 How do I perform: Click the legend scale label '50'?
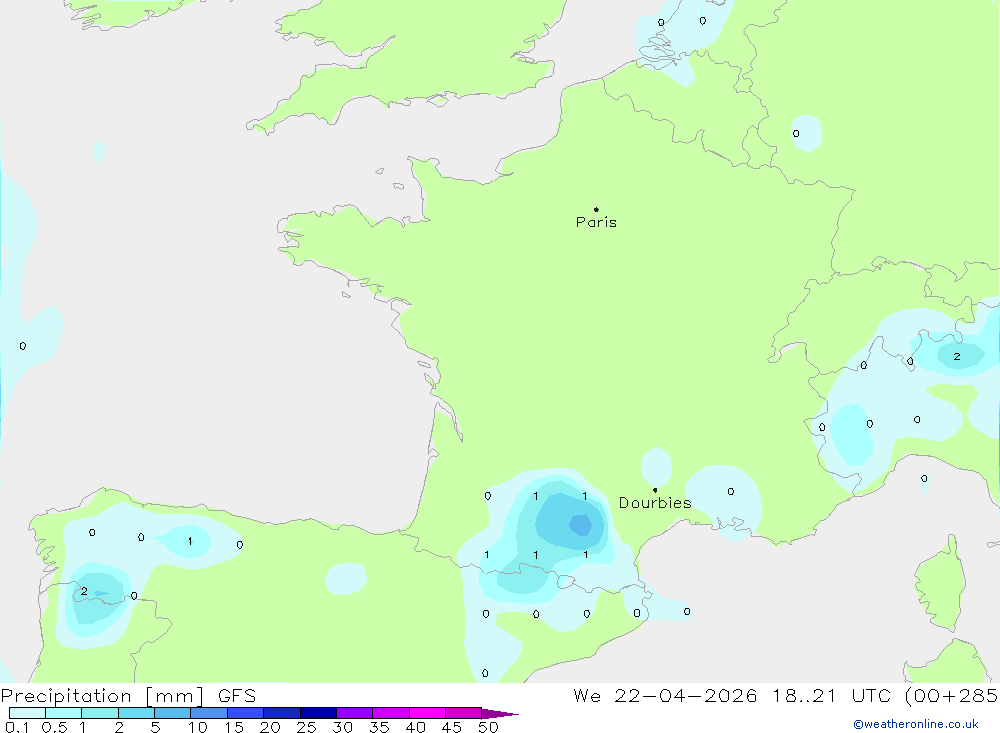click(488, 727)
